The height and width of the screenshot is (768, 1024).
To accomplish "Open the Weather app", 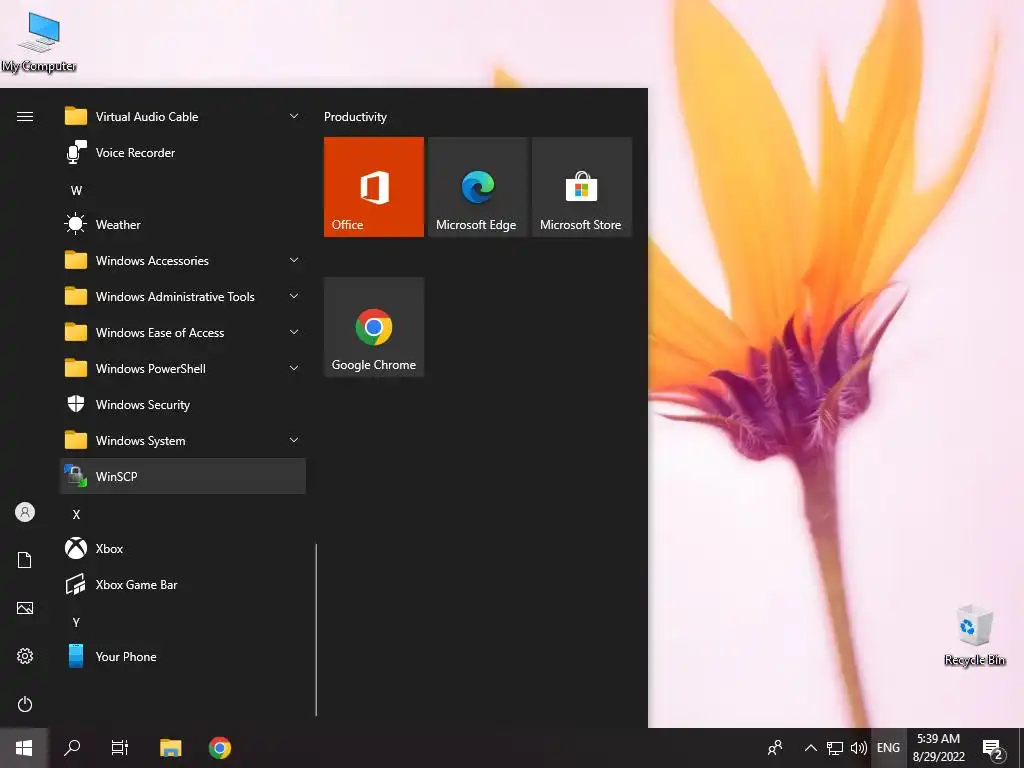I will (183, 225).
